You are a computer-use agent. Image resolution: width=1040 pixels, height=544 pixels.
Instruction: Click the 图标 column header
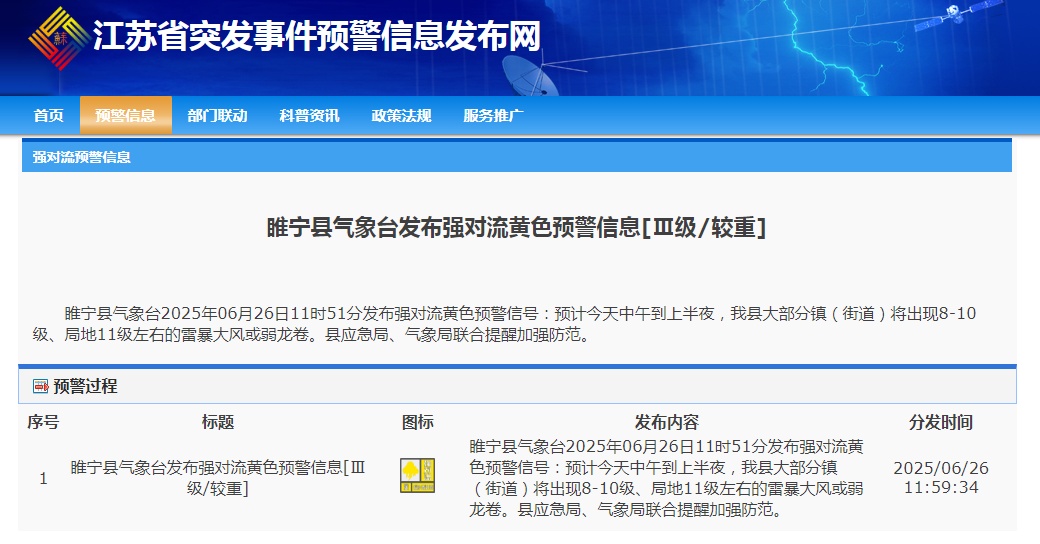pyautogui.click(x=417, y=422)
